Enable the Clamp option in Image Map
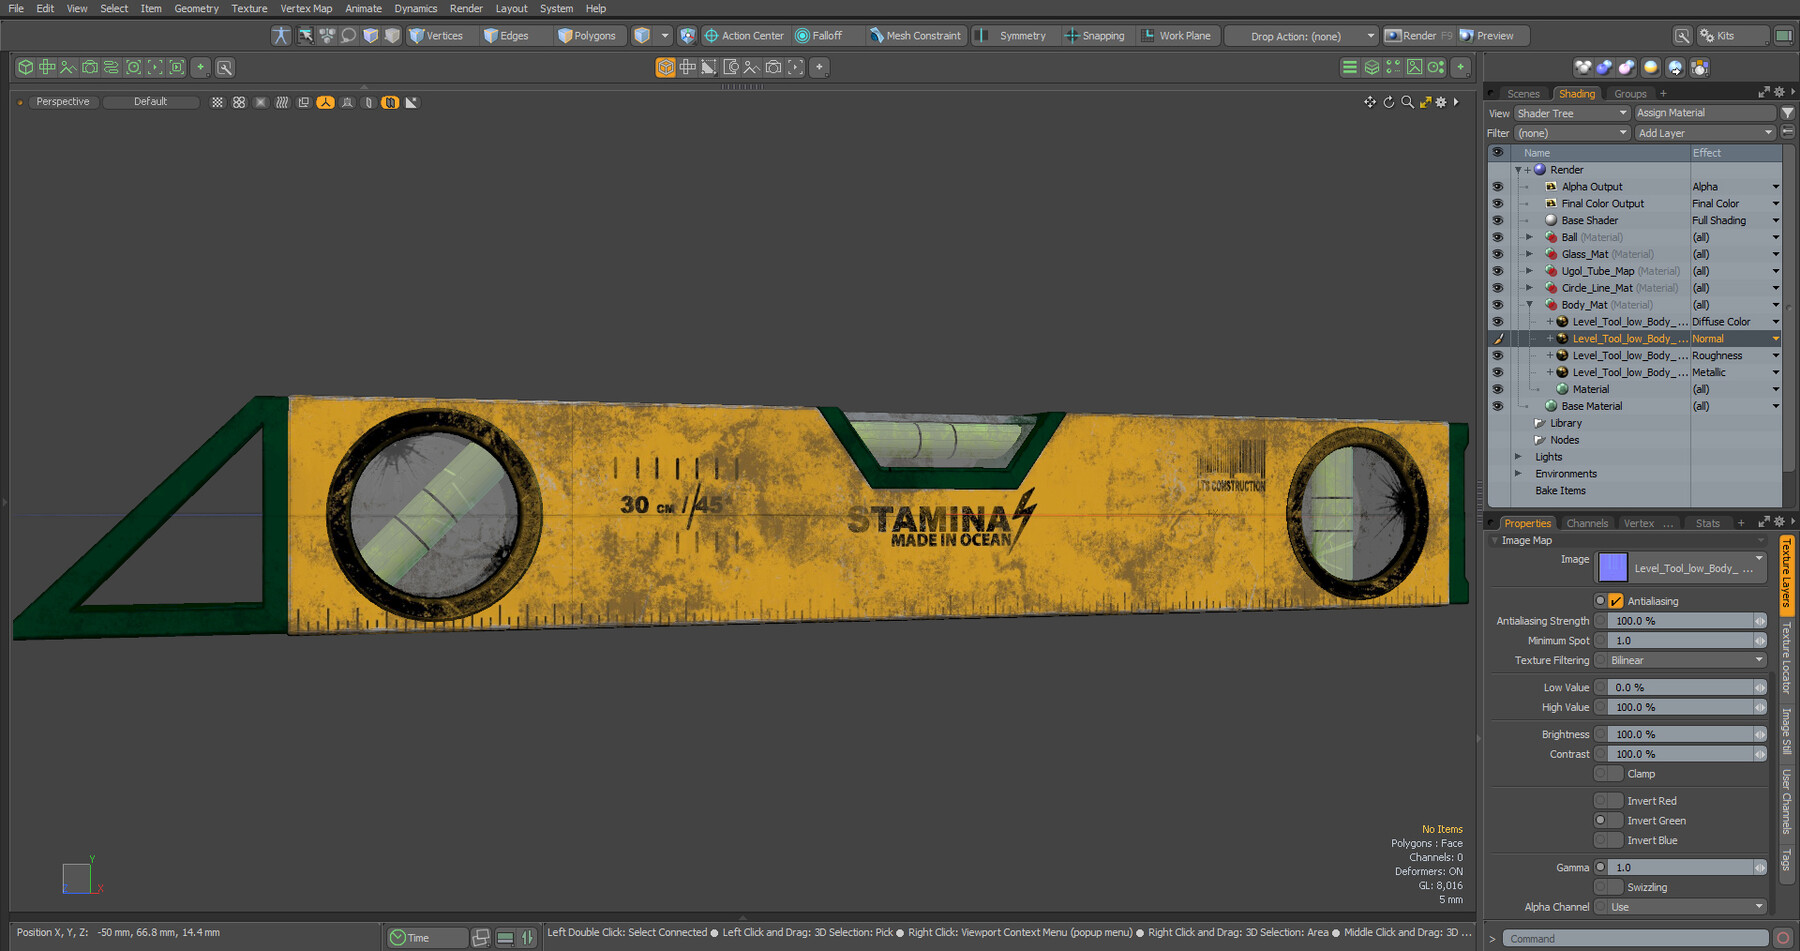 pyautogui.click(x=1608, y=773)
